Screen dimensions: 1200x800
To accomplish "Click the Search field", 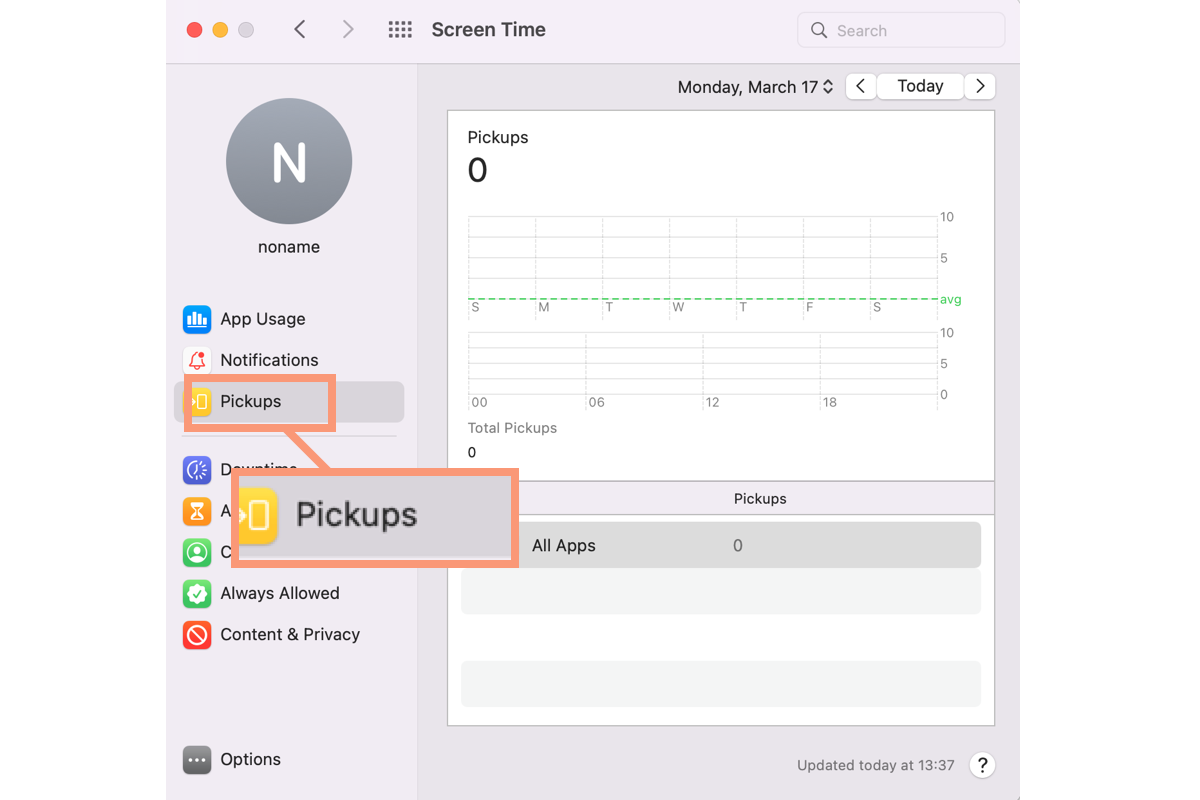I will 900,30.
